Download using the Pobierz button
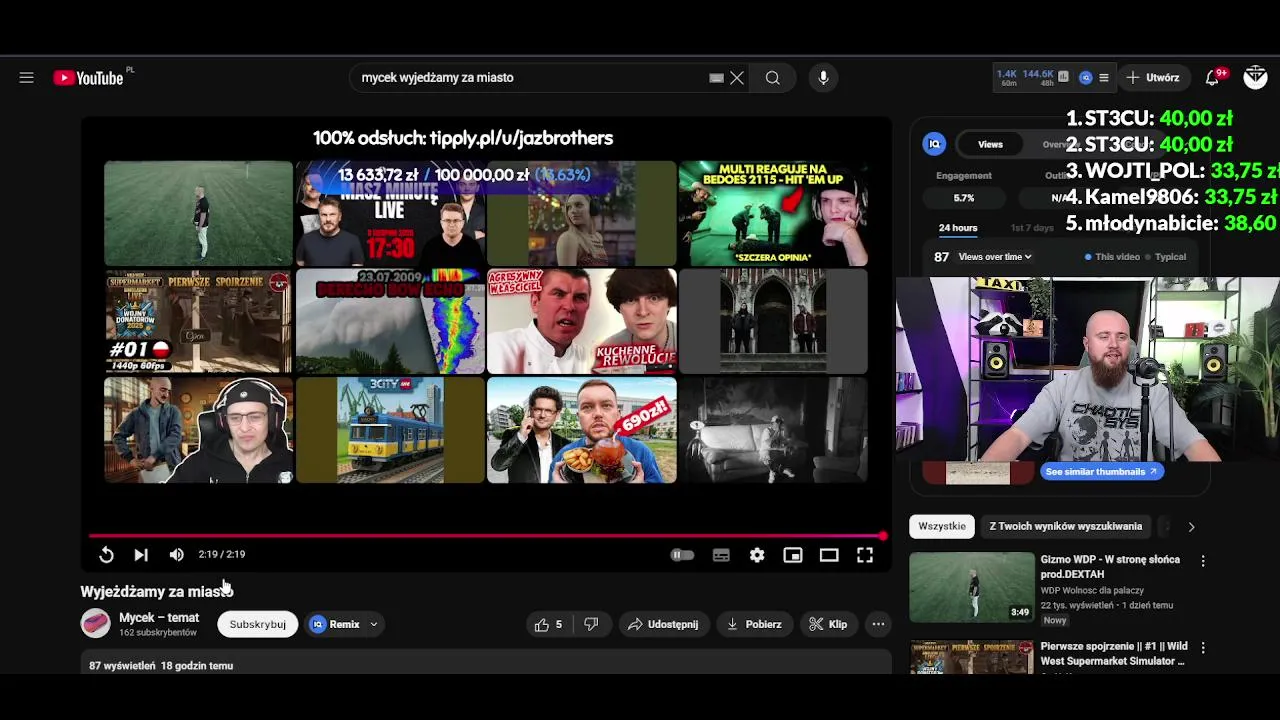Image resolution: width=1280 pixels, height=720 pixels. click(x=754, y=624)
